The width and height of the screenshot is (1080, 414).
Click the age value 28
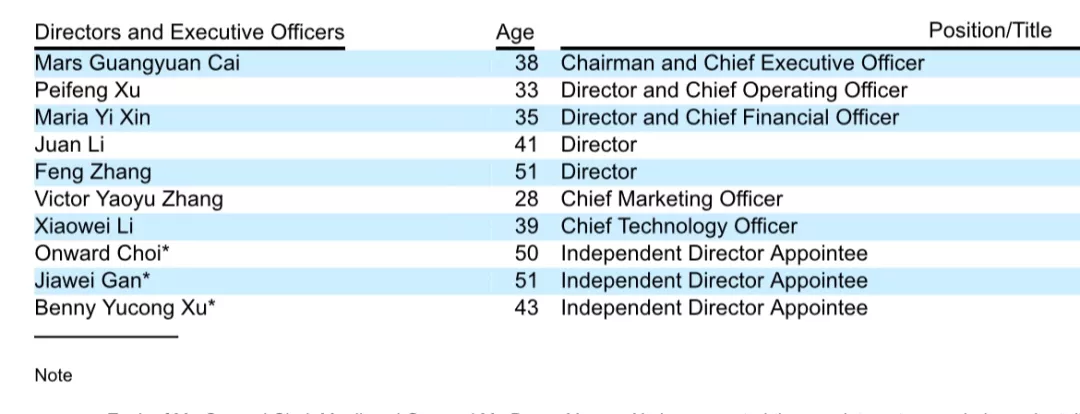(526, 199)
